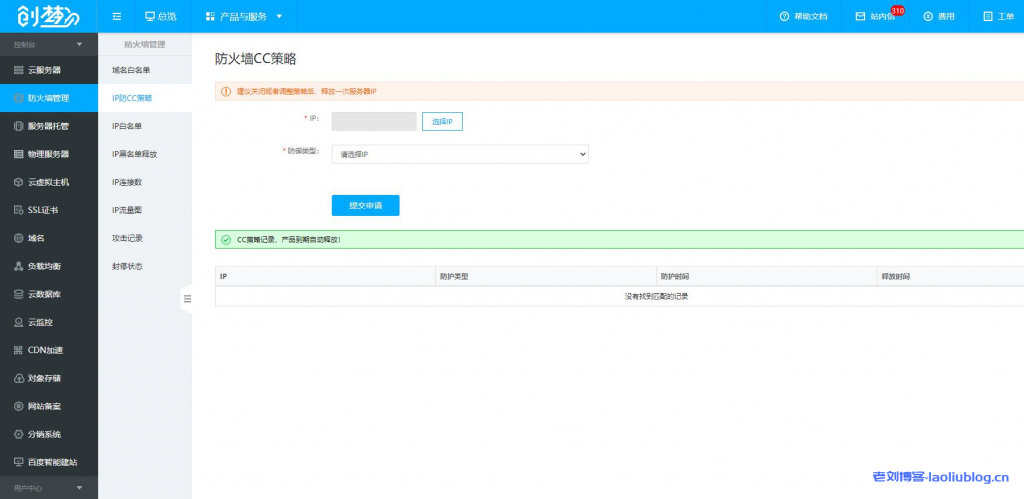This screenshot has width=1024, height=499.
Task: Click the 选择IP button
Action: pyautogui.click(x=442, y=121)
